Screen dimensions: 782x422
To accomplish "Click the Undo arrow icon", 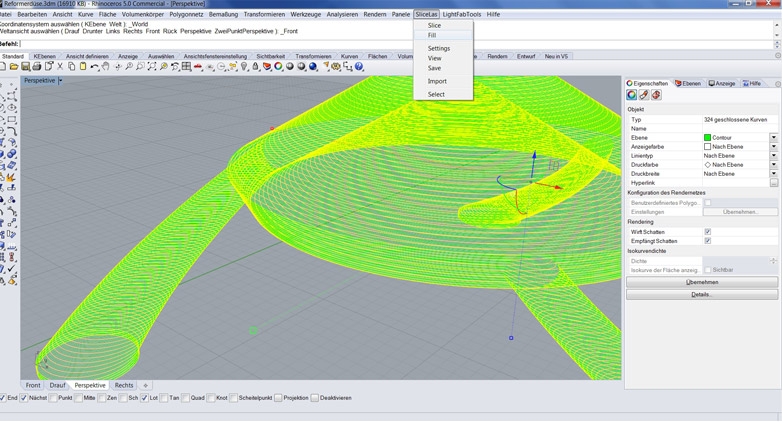I will pyautogui.click(x=95, y=67).
